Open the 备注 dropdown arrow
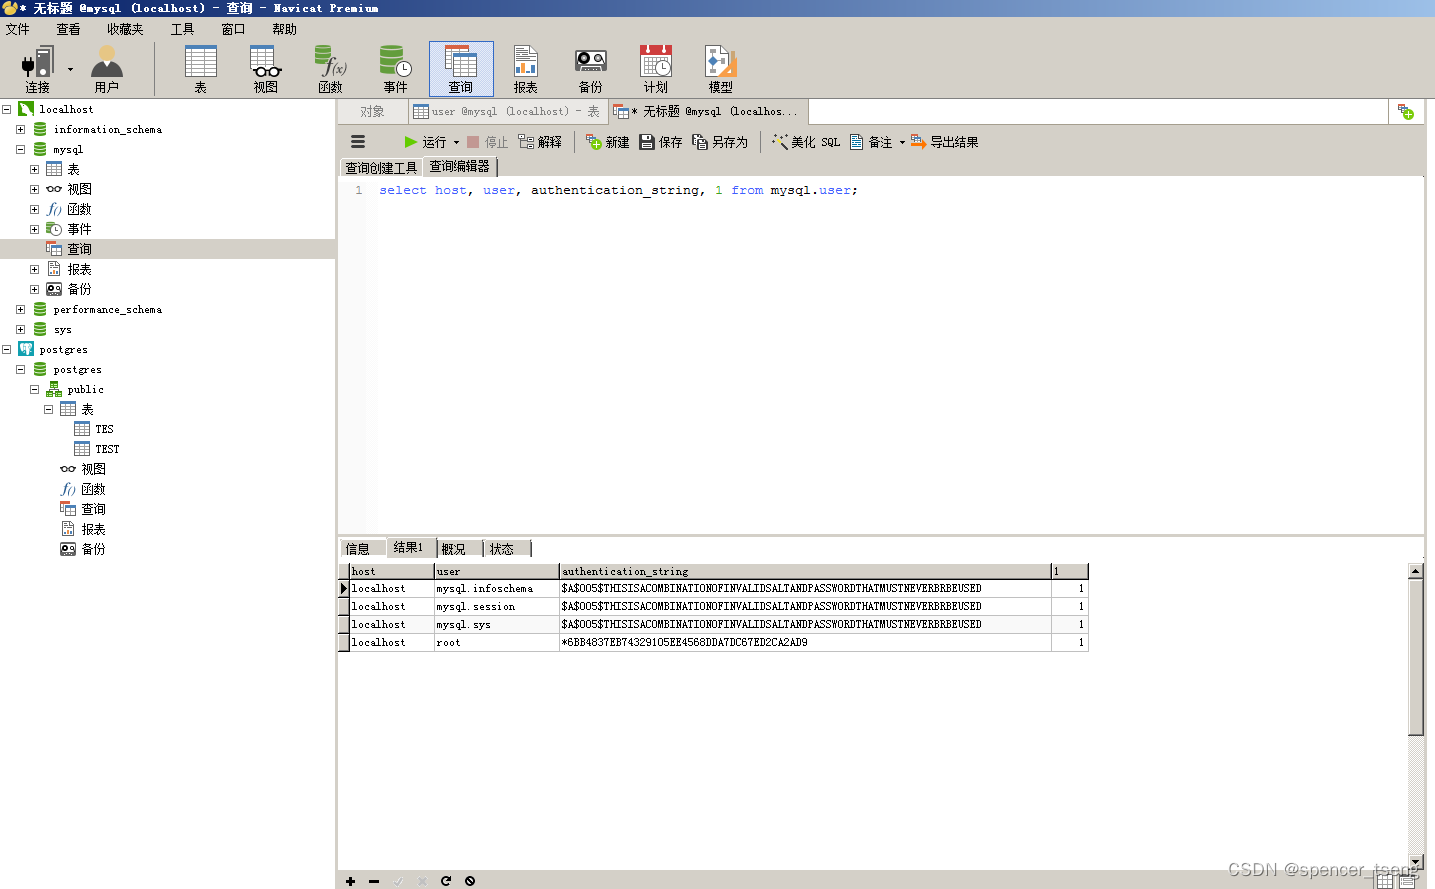1435x889 pixels. click(901, 141)
